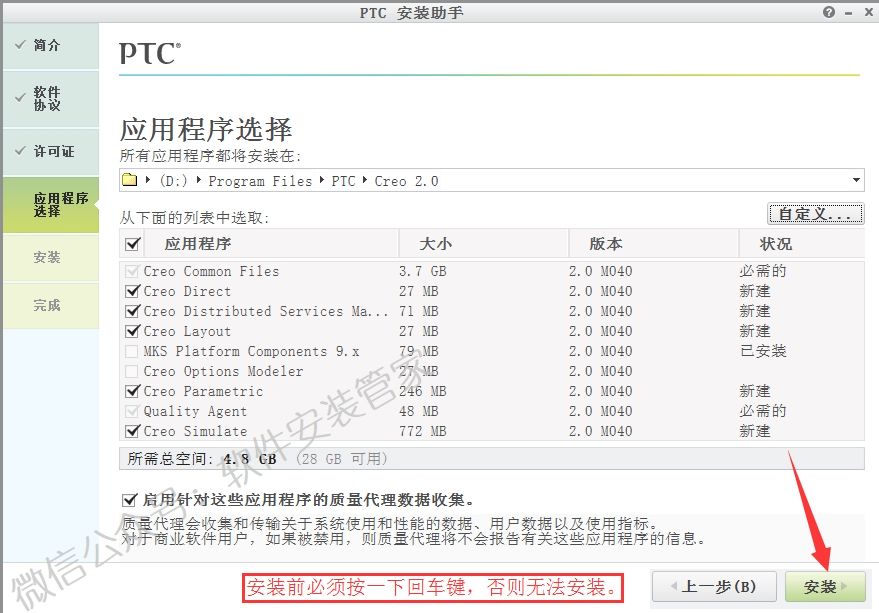Open the install path dropdown arrow
The width and height of the screenshot is (879, 613).
[x=856, y=181]
